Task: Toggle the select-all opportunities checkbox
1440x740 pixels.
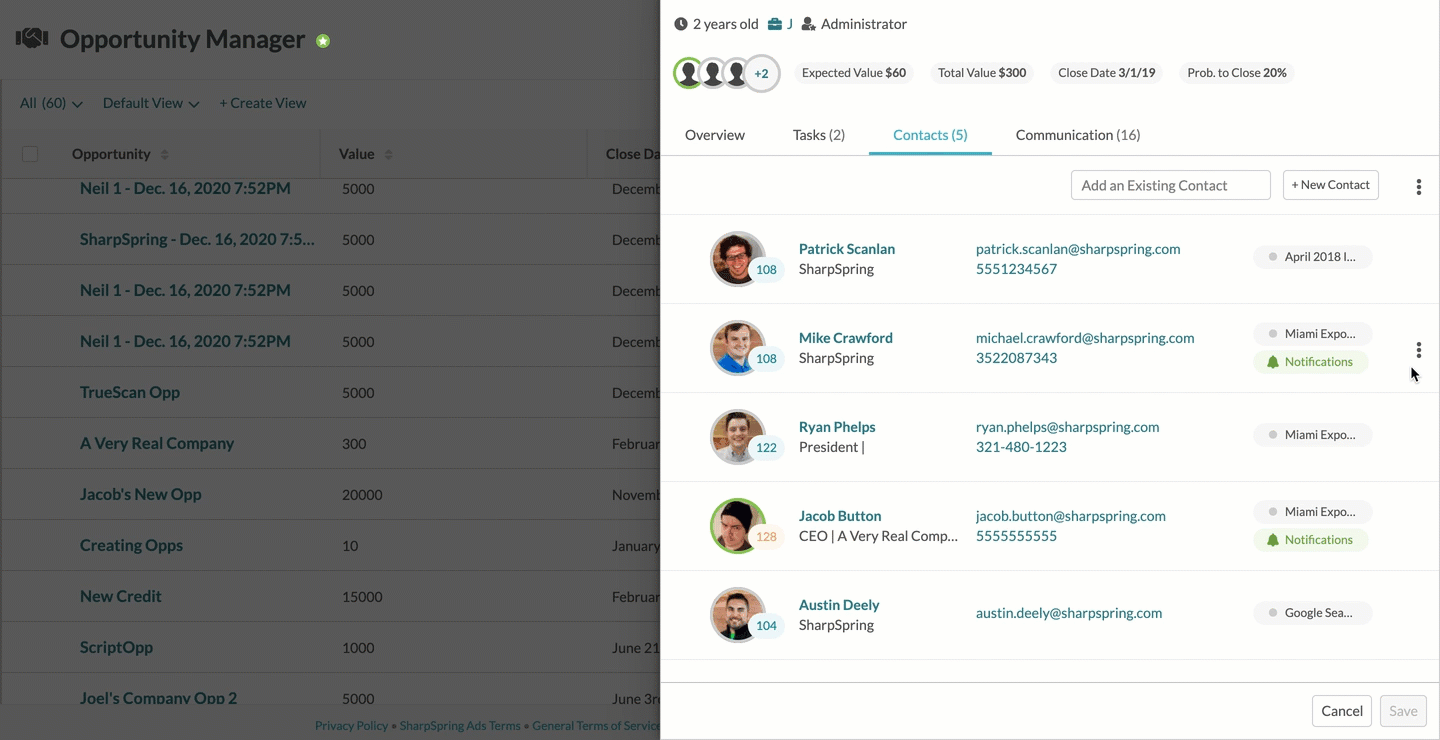Action: [x=30, y=154]
